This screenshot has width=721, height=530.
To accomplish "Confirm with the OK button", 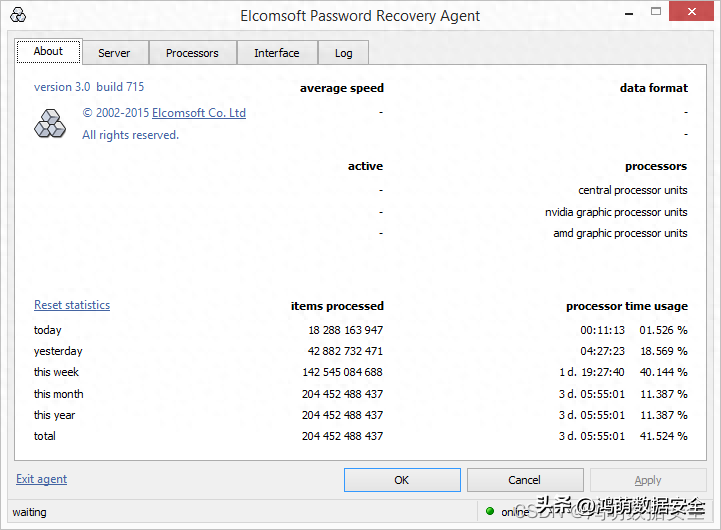I will [x=402, y=480].
